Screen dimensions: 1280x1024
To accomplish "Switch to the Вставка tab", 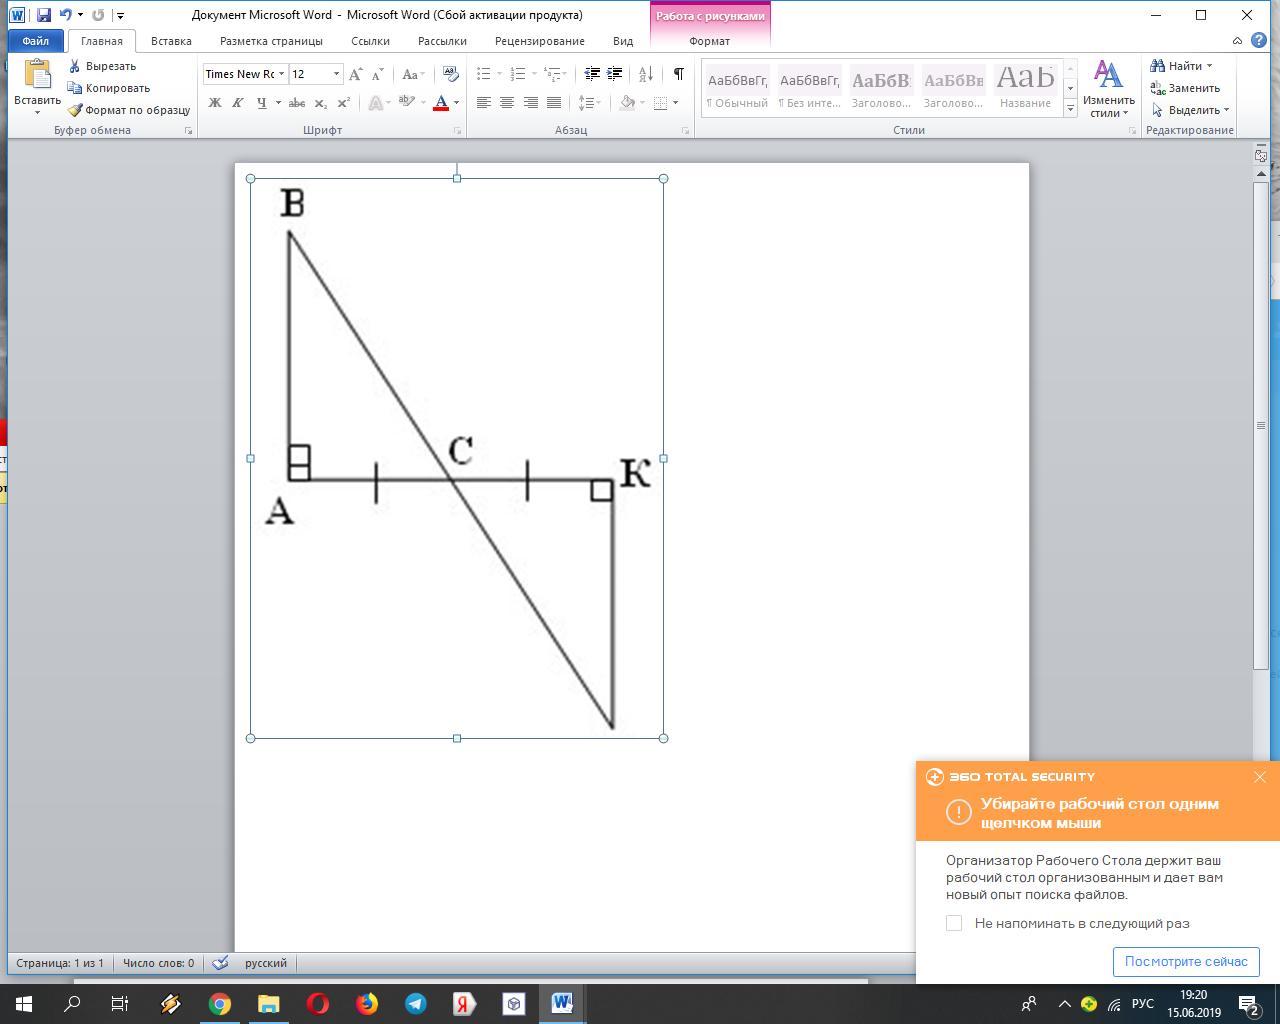I will (x=171, y=41).
